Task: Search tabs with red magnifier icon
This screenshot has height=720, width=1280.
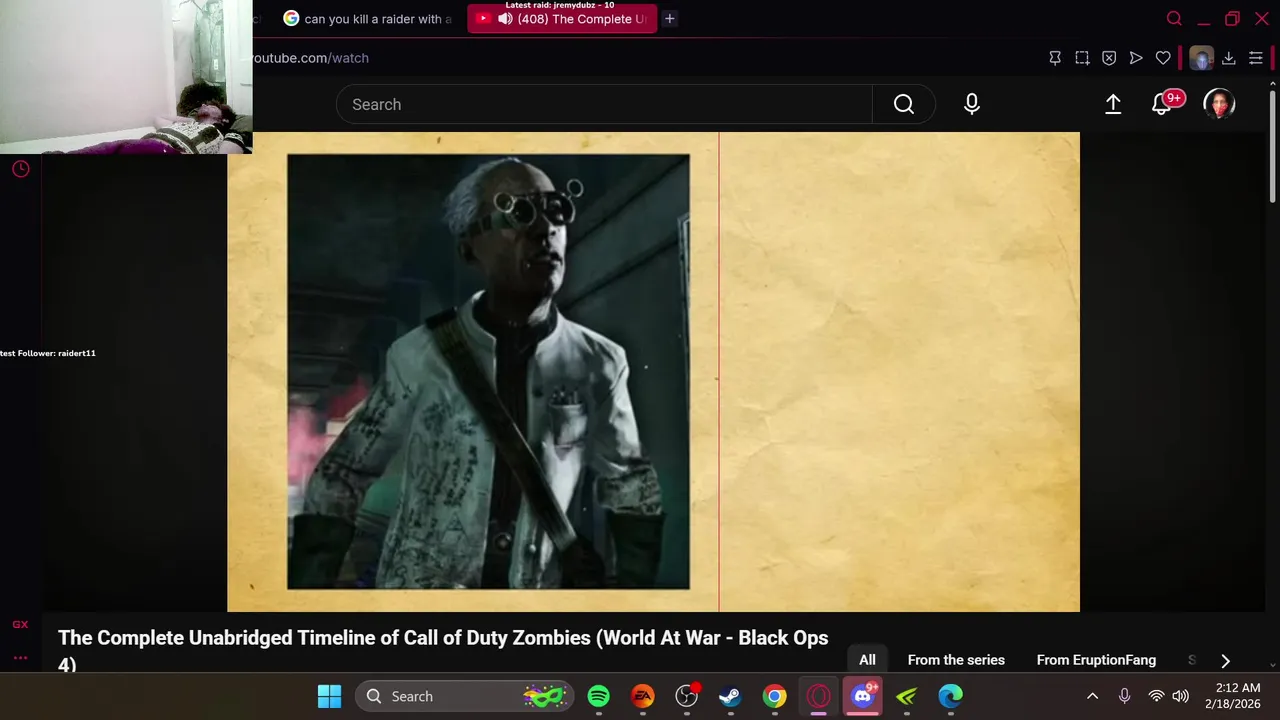Action: click(1174, 18)
